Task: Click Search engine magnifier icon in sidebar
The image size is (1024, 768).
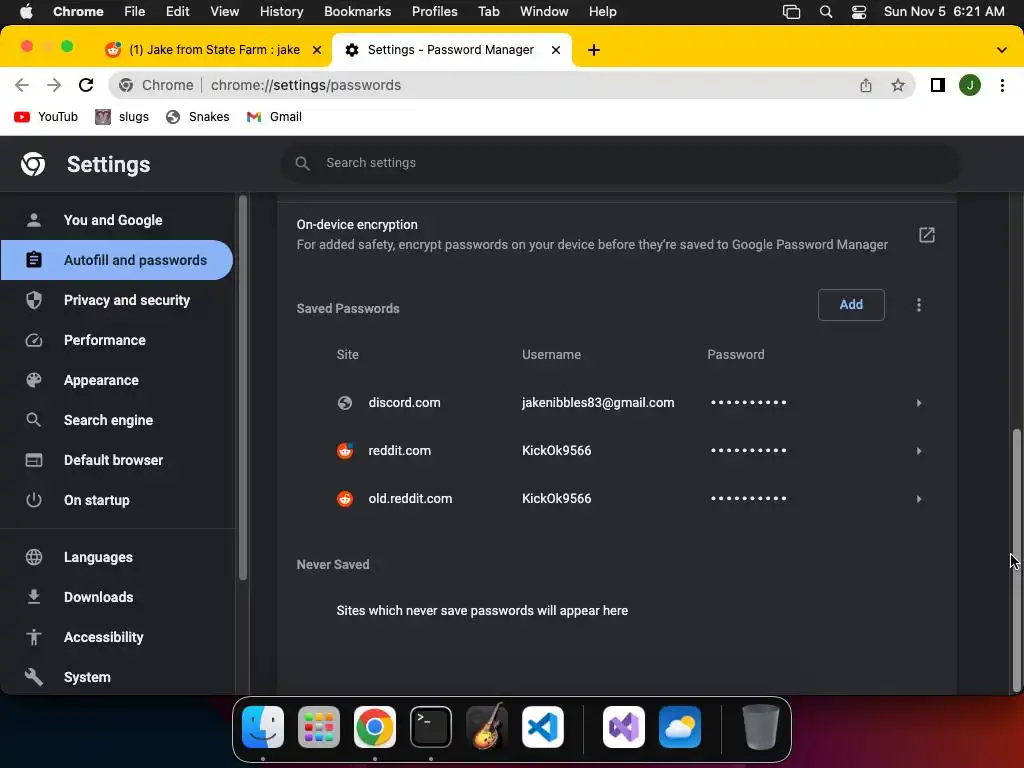Action: point(34,420)
